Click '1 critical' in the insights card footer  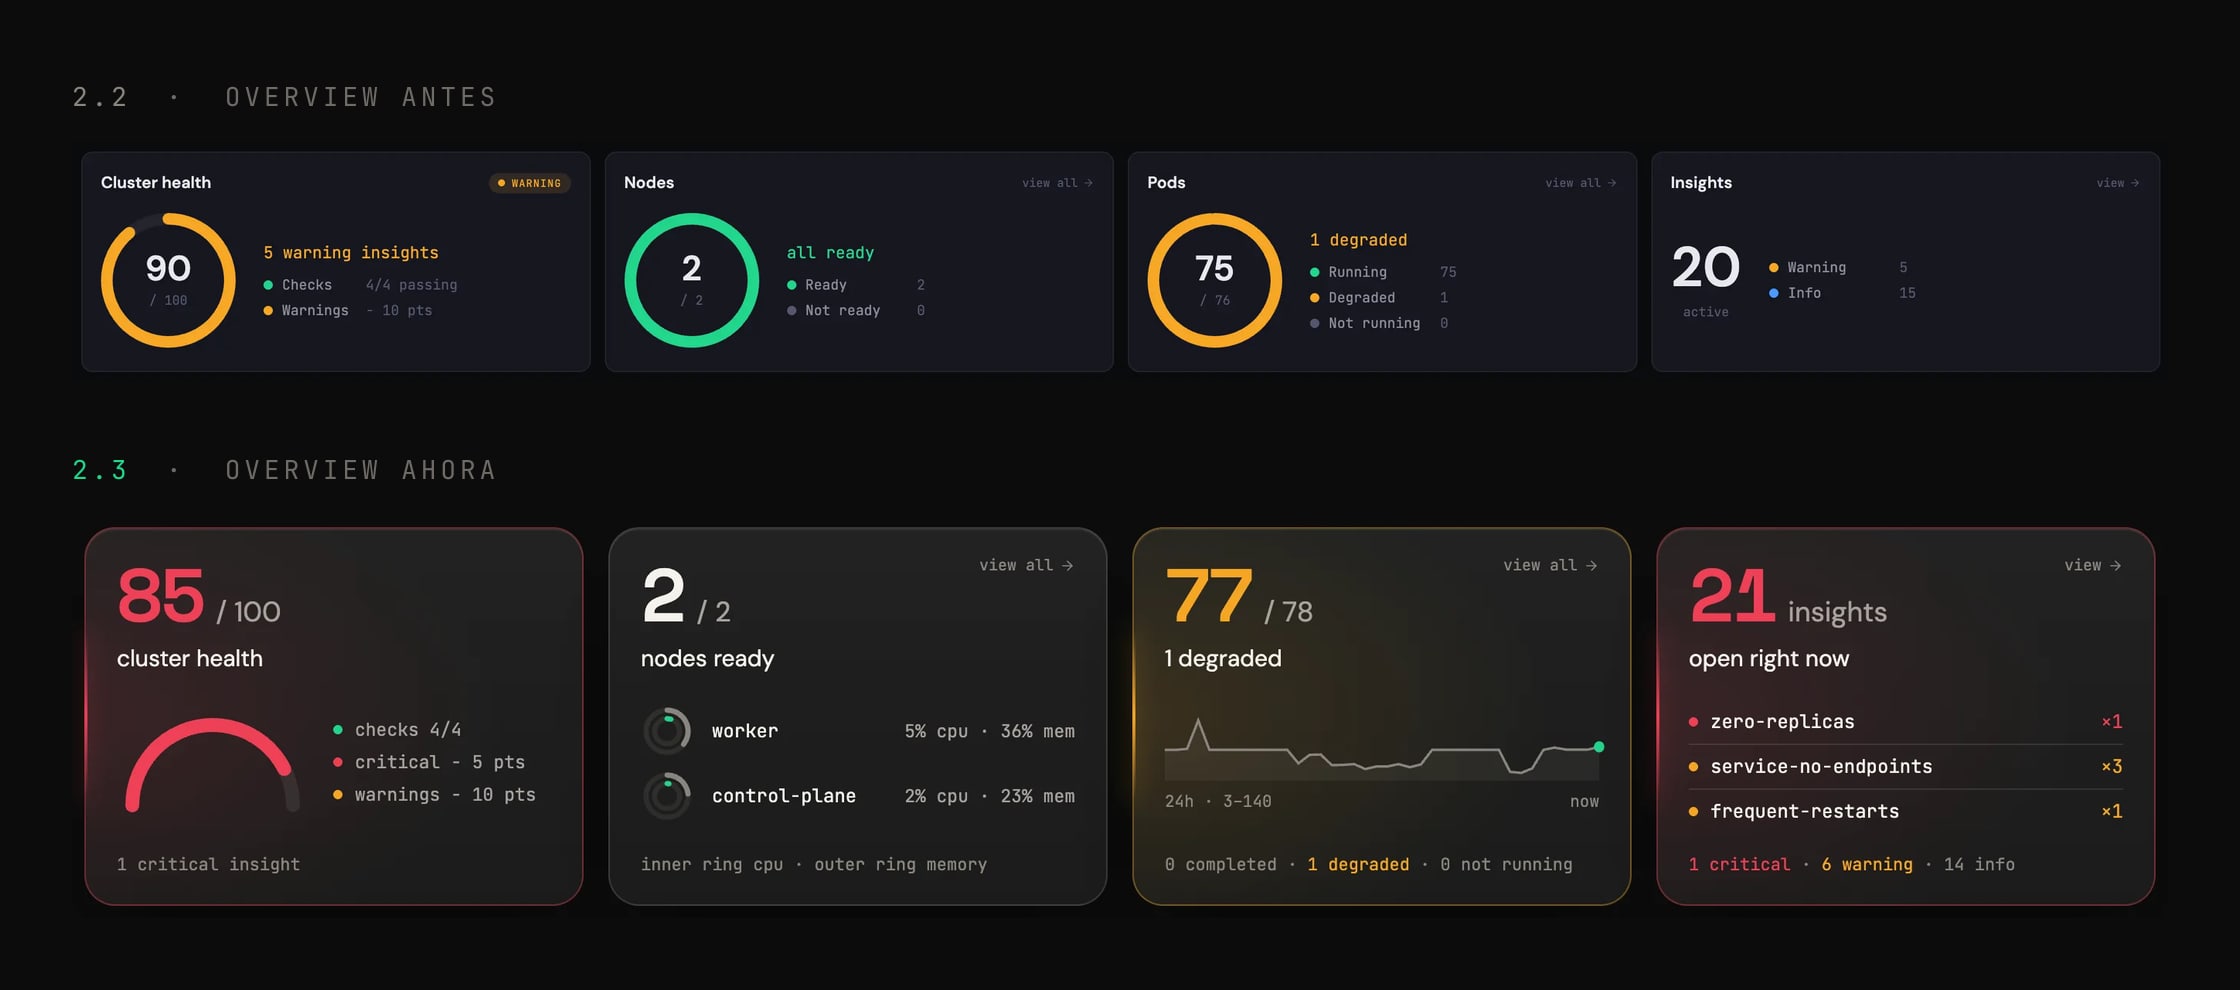click(x=1739, y=864)
